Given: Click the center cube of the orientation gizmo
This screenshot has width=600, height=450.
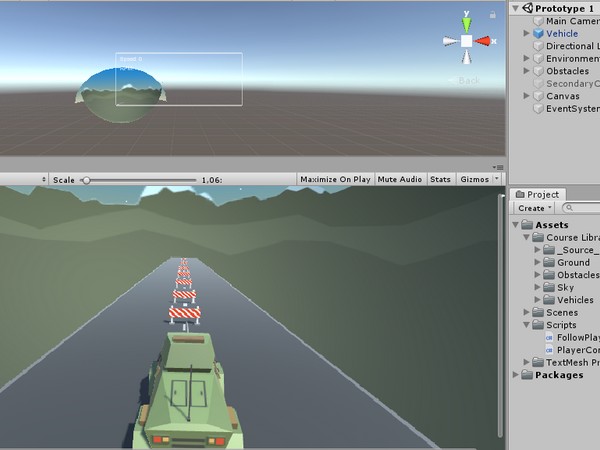Looking at the screenshot, I should (466, 41).
